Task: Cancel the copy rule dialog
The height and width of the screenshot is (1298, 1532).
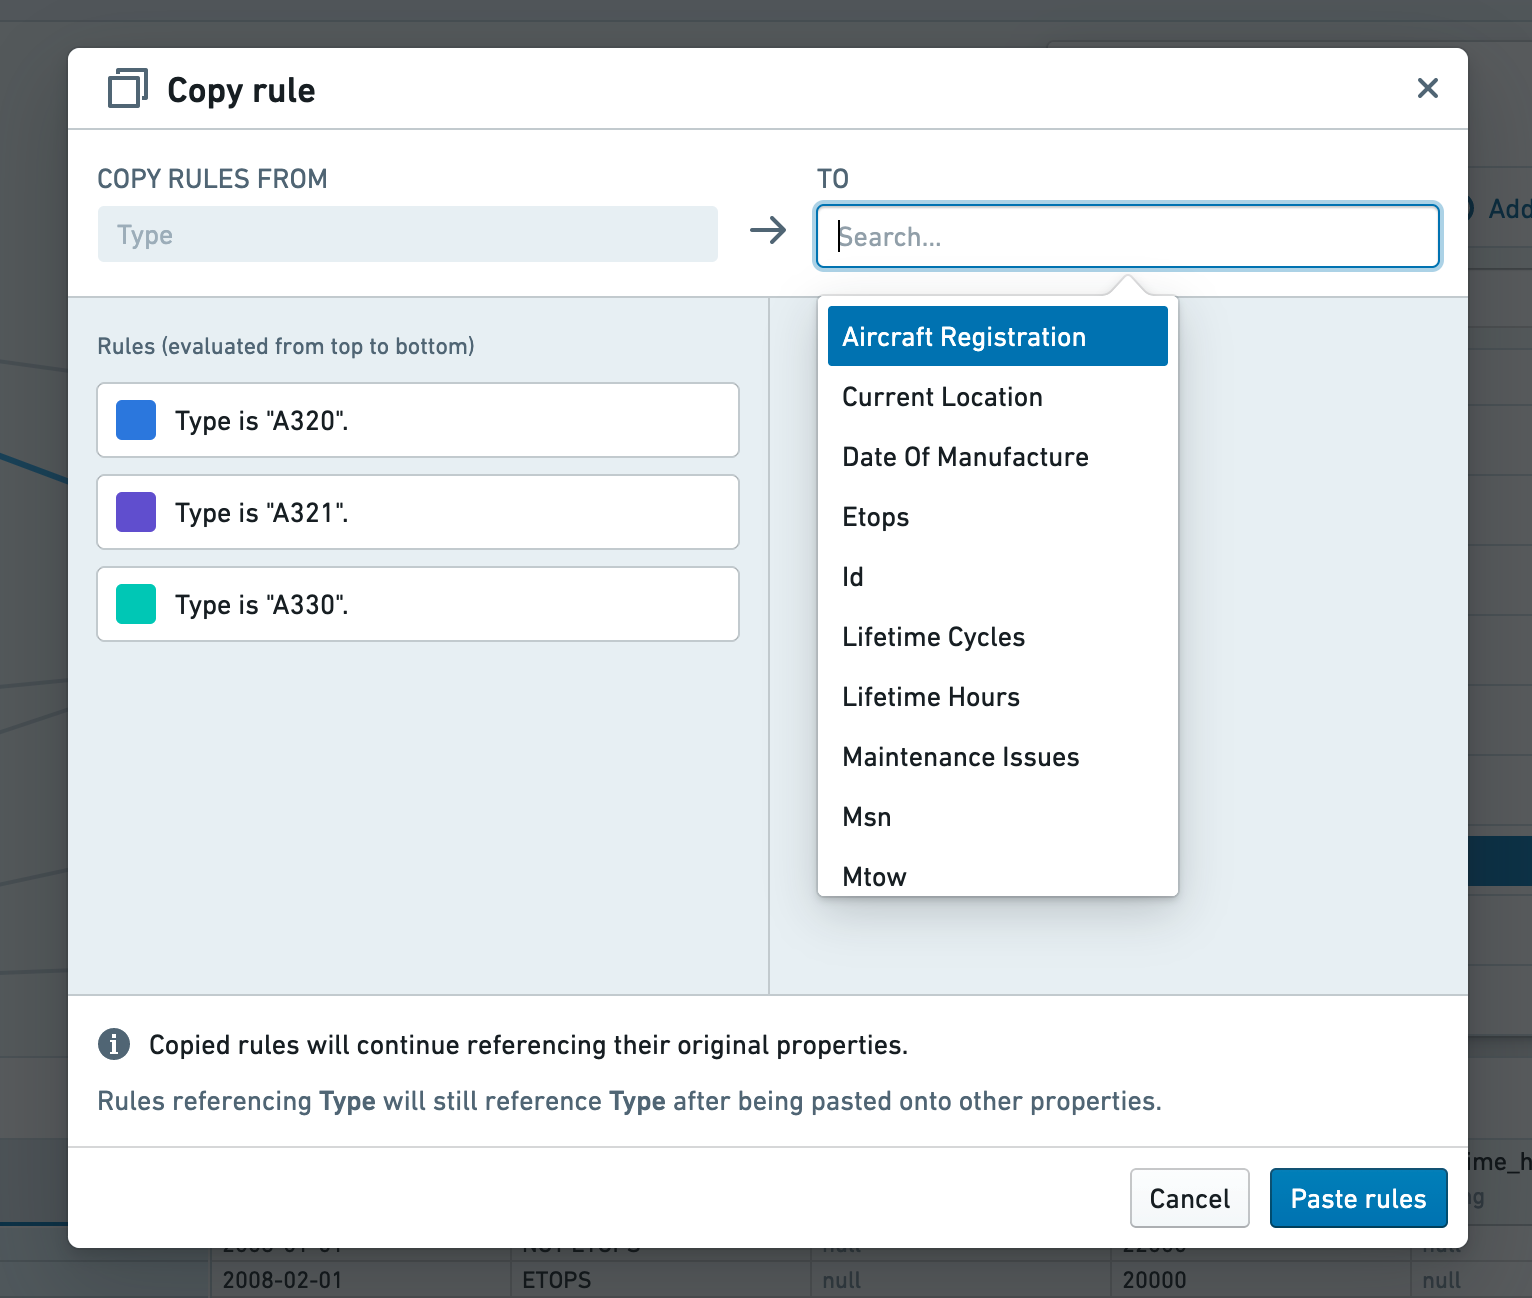Action: tap(1189, 1198)
